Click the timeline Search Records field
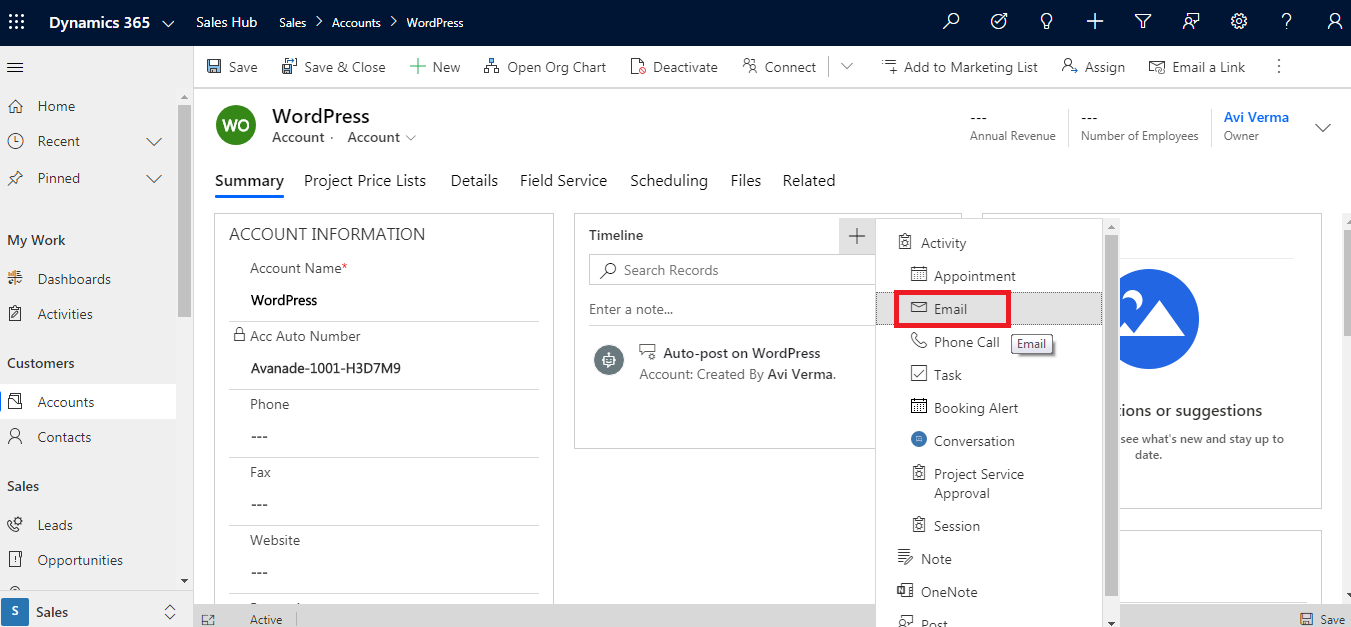1351x627 pixels. point(731,269)
